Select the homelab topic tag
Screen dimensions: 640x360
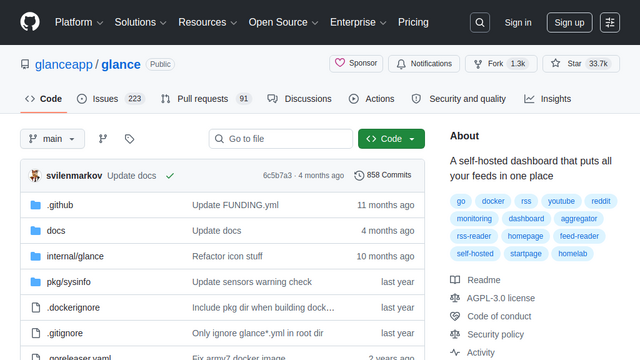pos(573,254)
